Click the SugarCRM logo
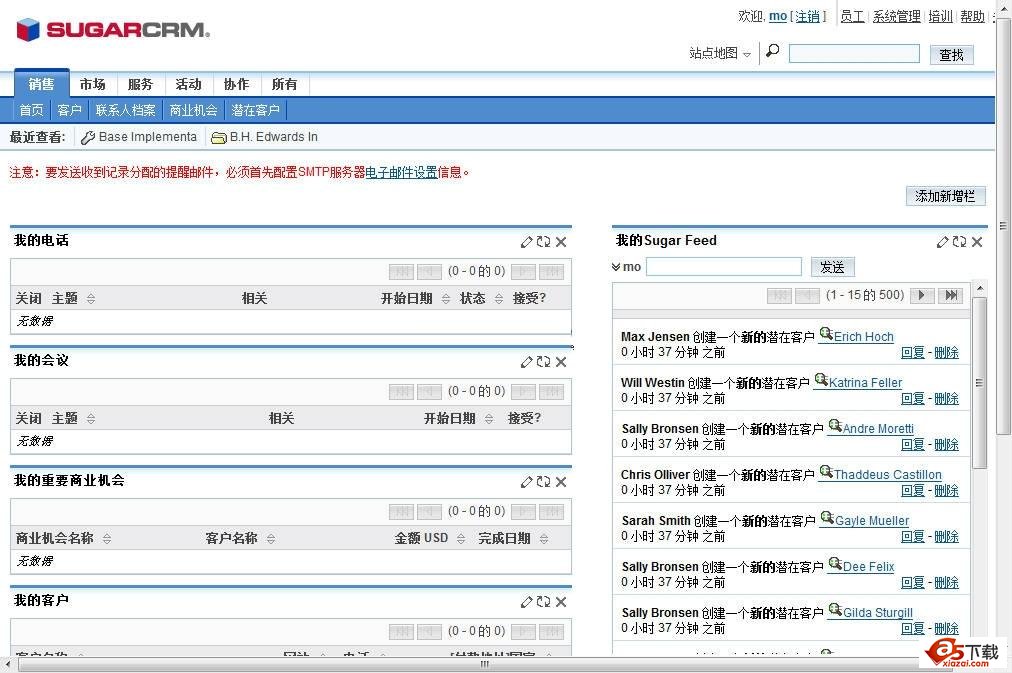This screenshot has width=1012, height=673. (113, 30)
